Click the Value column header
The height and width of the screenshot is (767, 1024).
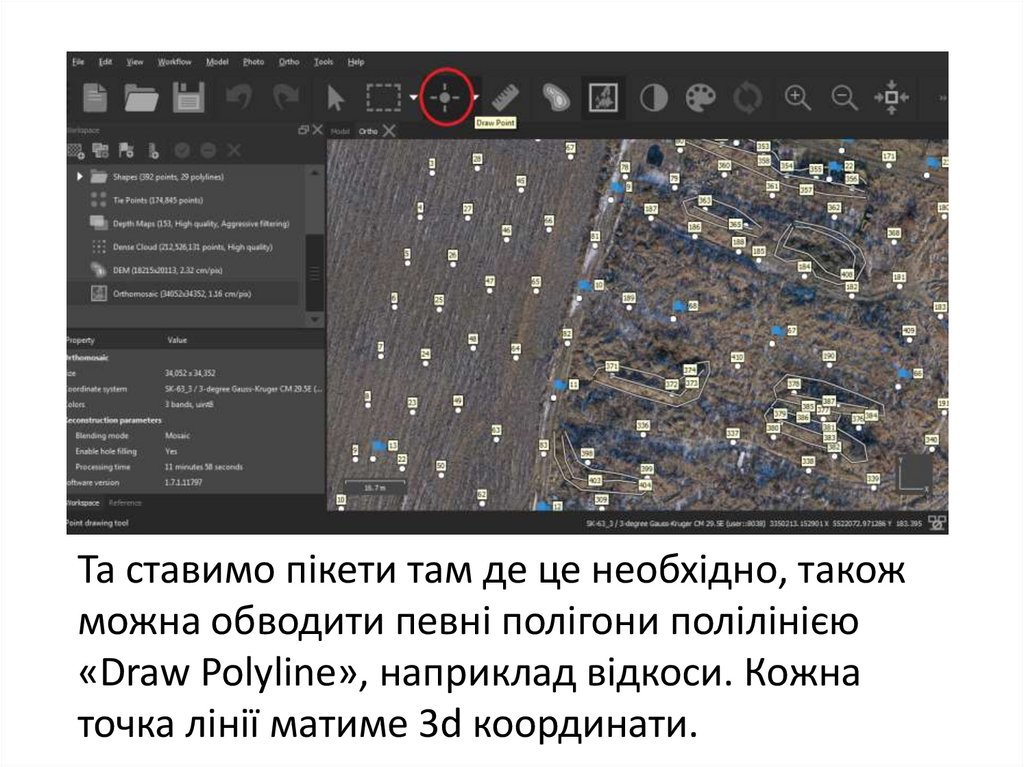click(177, 340)
